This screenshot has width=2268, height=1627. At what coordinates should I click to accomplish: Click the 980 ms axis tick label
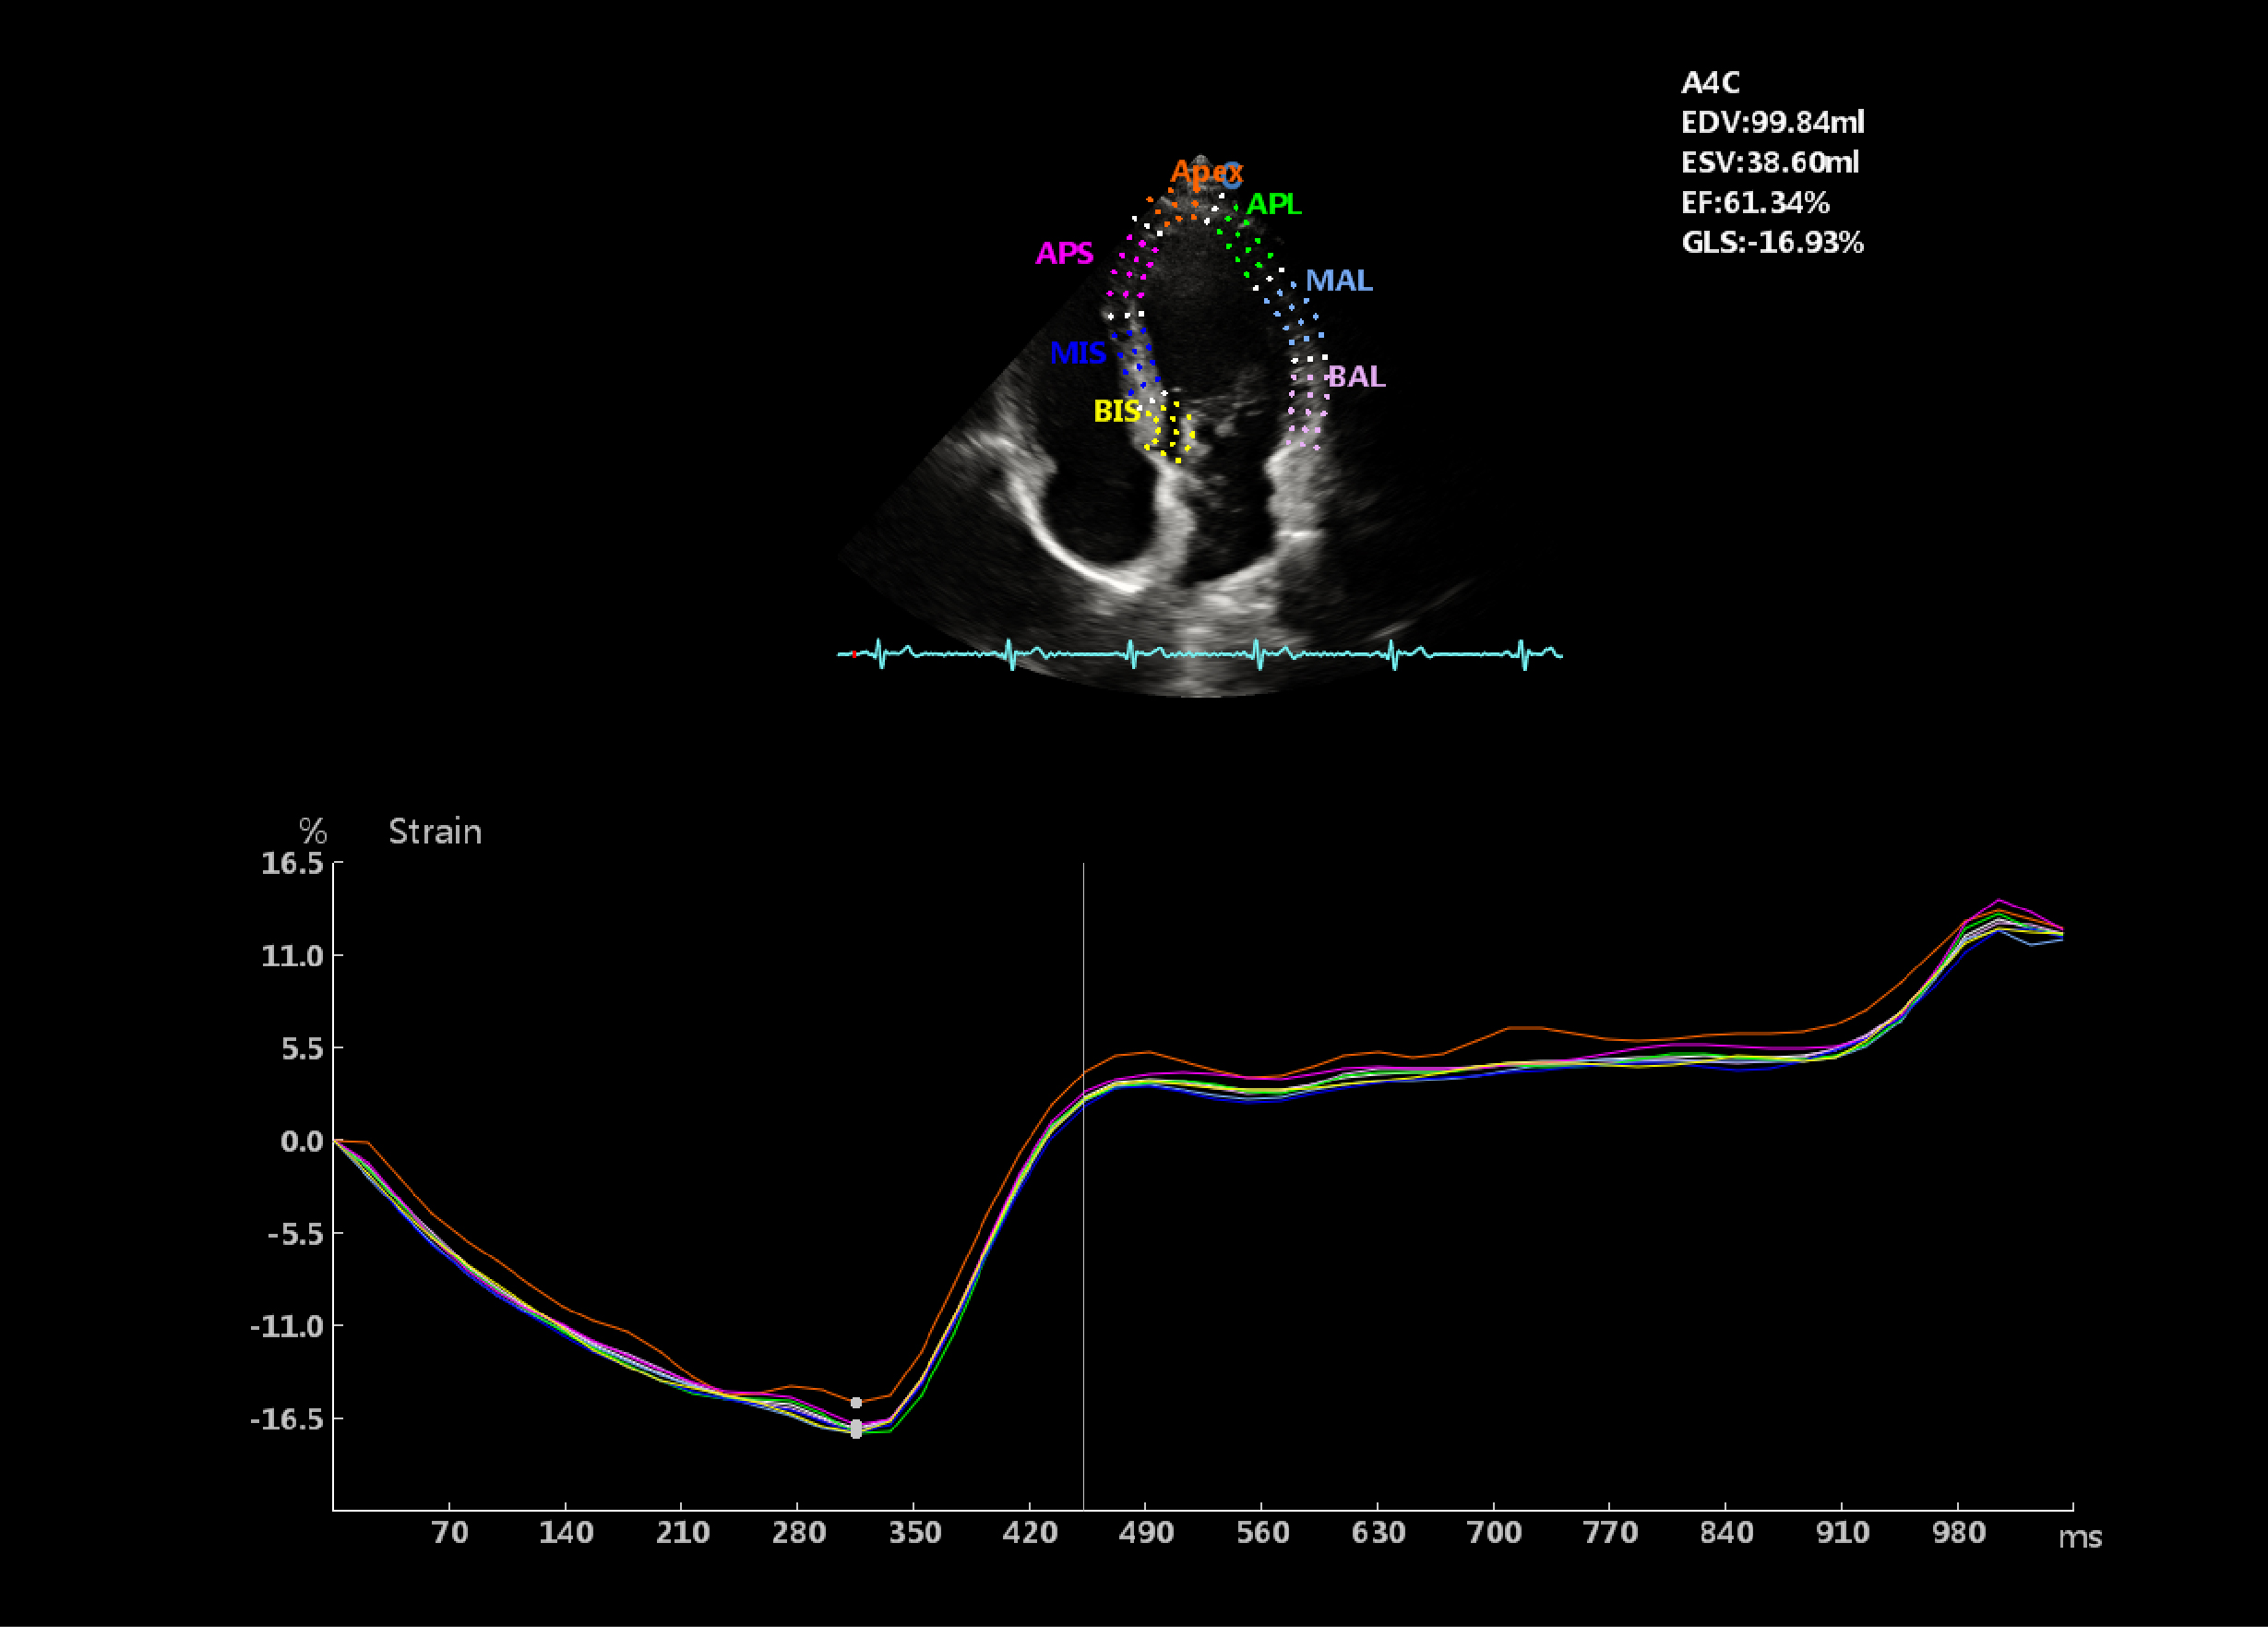click(x=1958, y=1533)
